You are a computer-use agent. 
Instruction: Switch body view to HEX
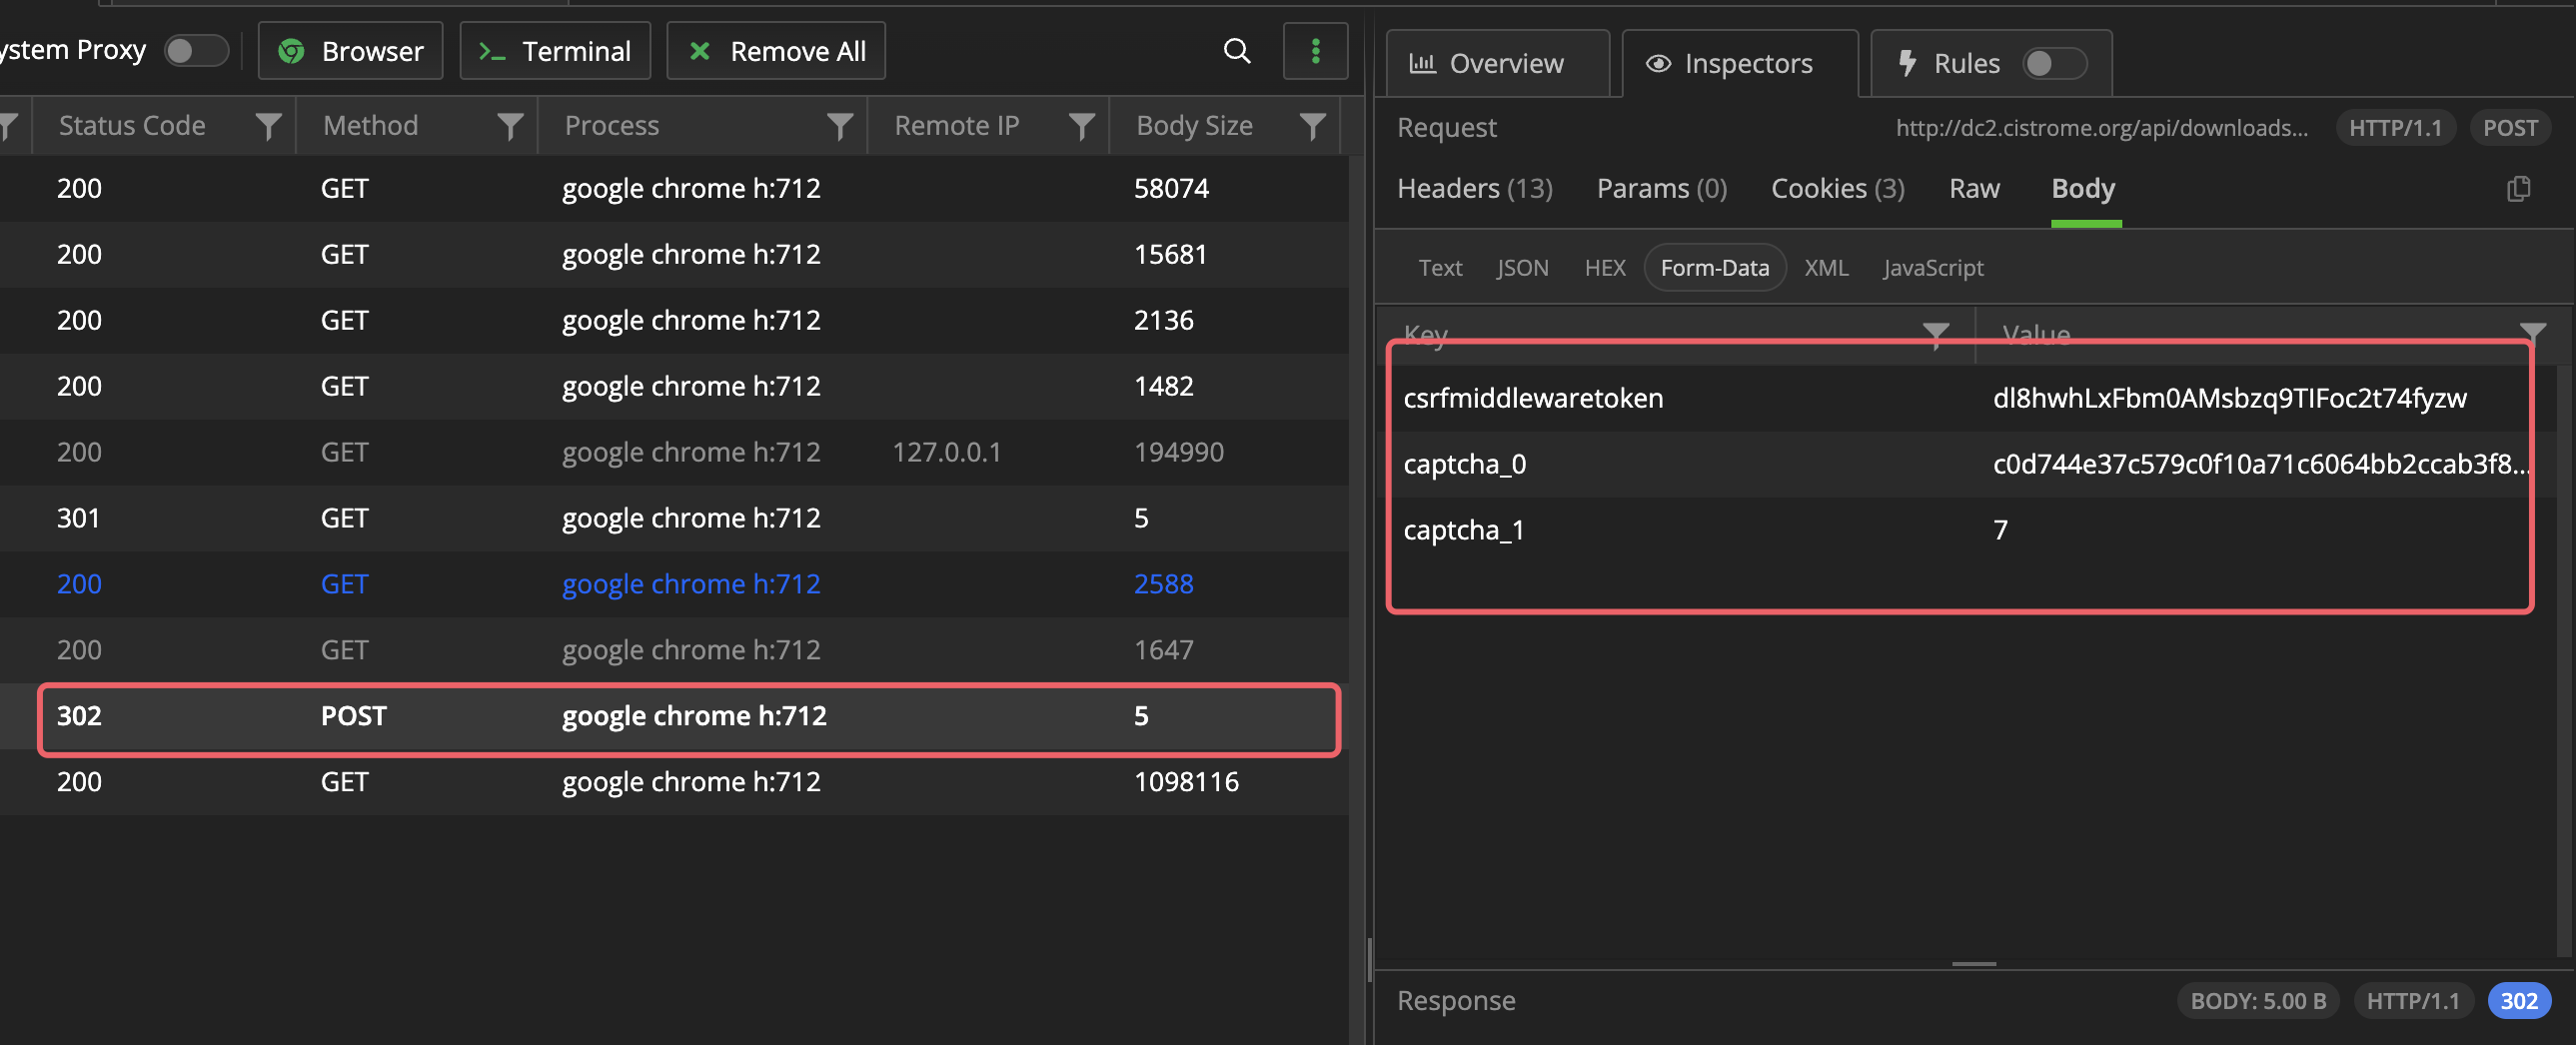tap(1604, 268)
